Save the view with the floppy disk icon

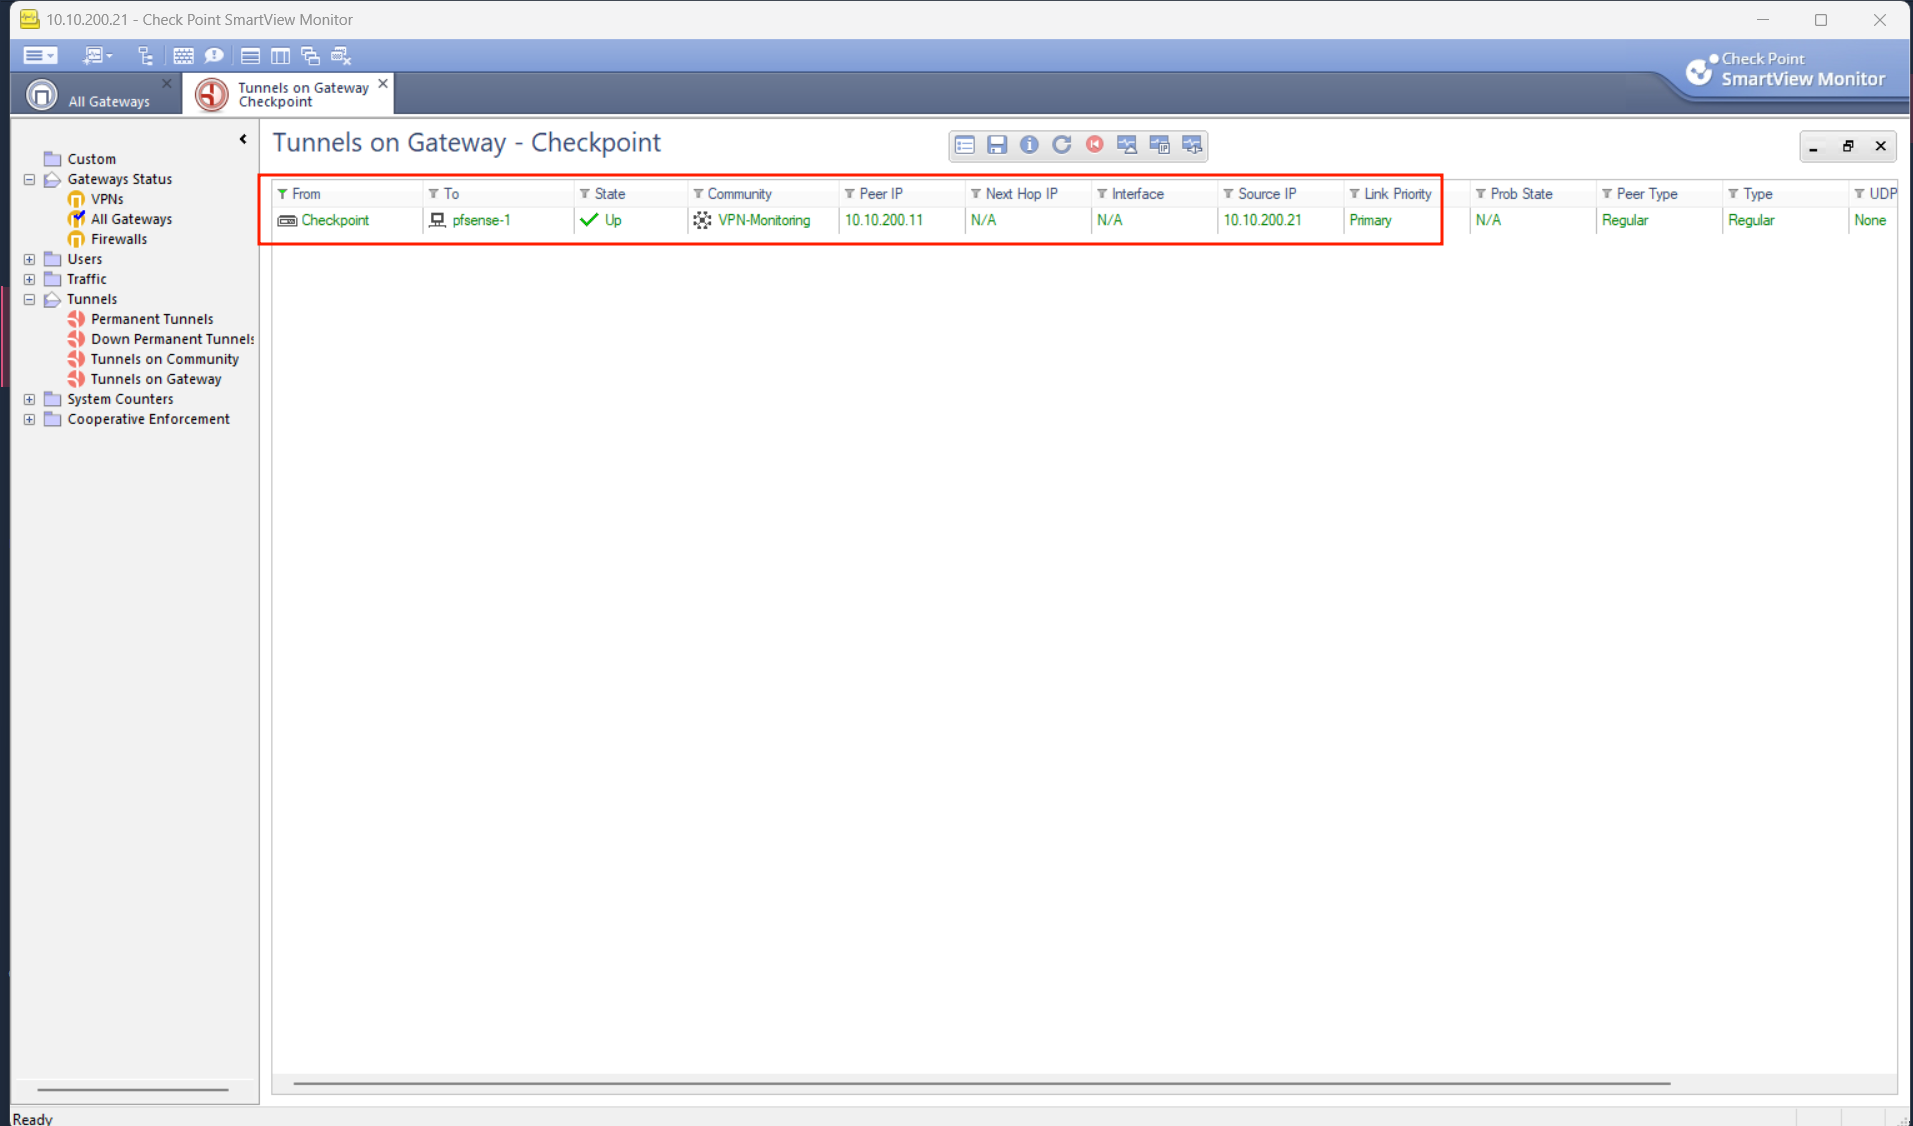tap(997, 145)
